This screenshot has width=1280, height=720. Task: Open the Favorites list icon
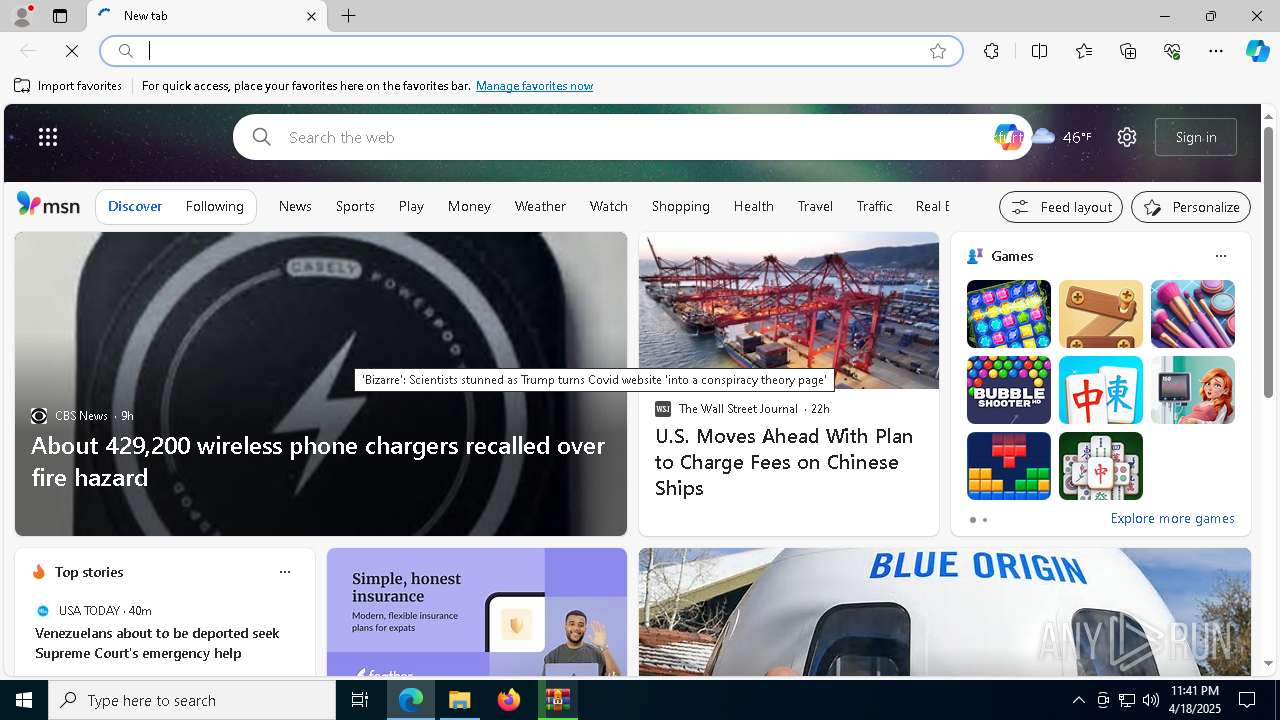pyautogui.click(x=1084, y=51)
